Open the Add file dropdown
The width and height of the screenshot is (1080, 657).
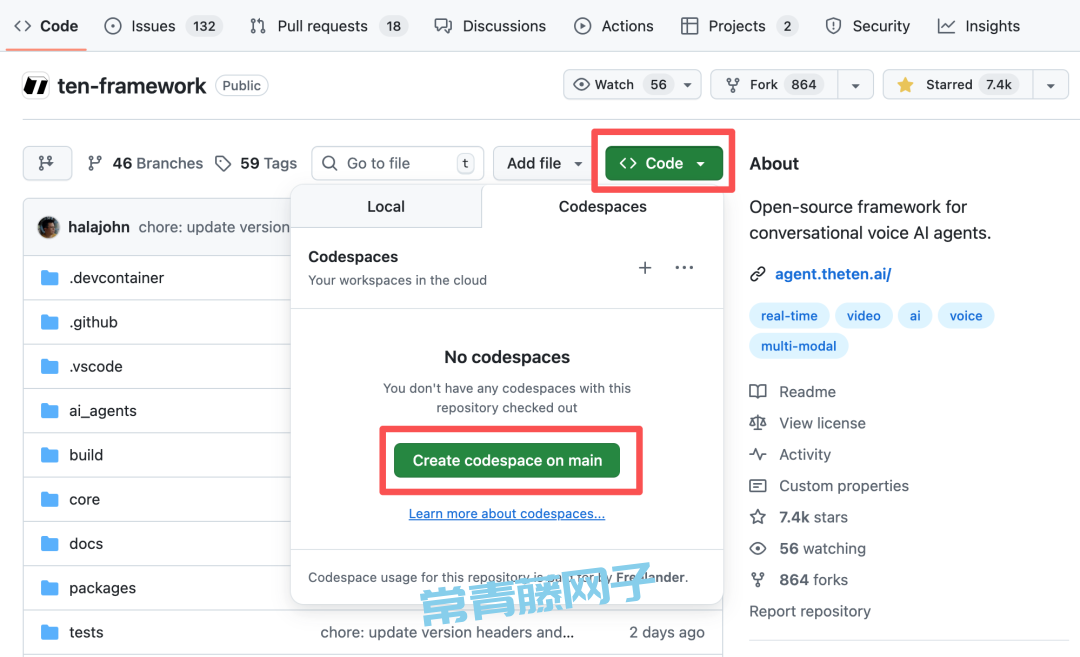coord(544,163)
